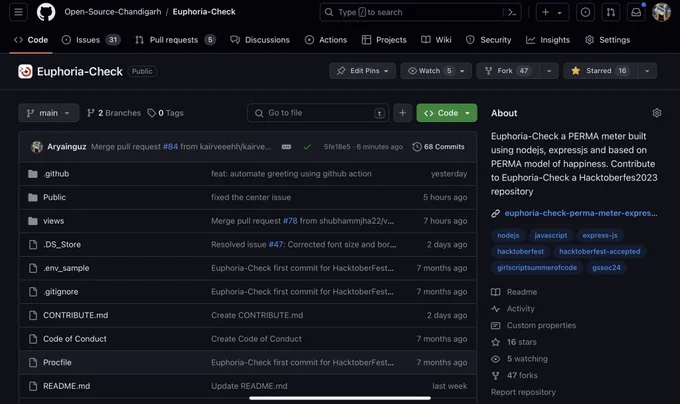Open the euphoria-check-perma-meter website link
Image resolution: width=680 pixels, height=404 pixels.
(581, 213)
